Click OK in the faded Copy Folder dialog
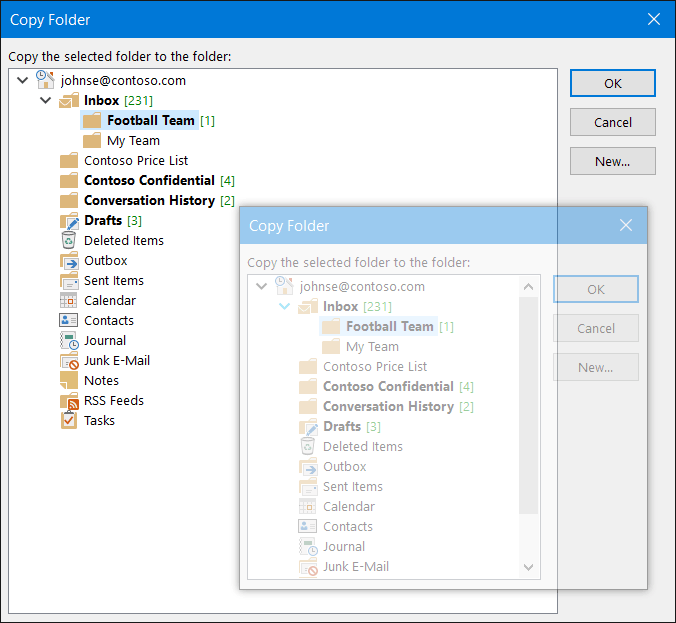 tap(596, 289)
